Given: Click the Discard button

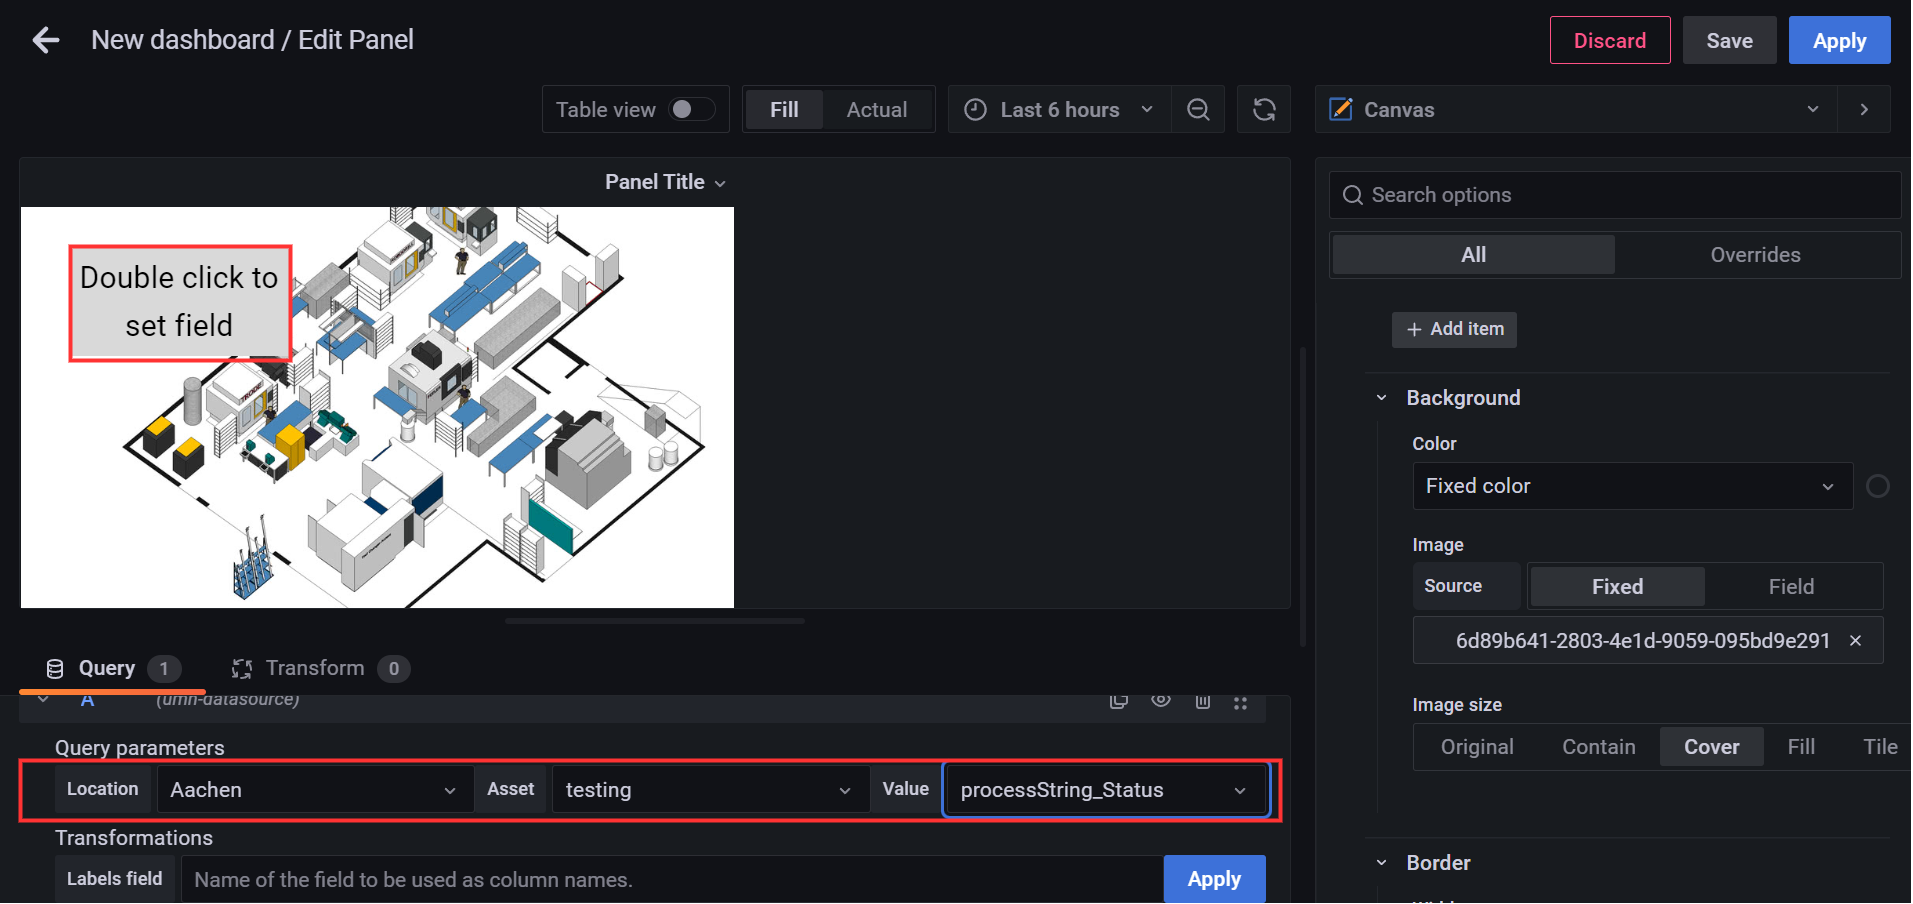Looking at the screenshot, I should tap(1609, 41).
